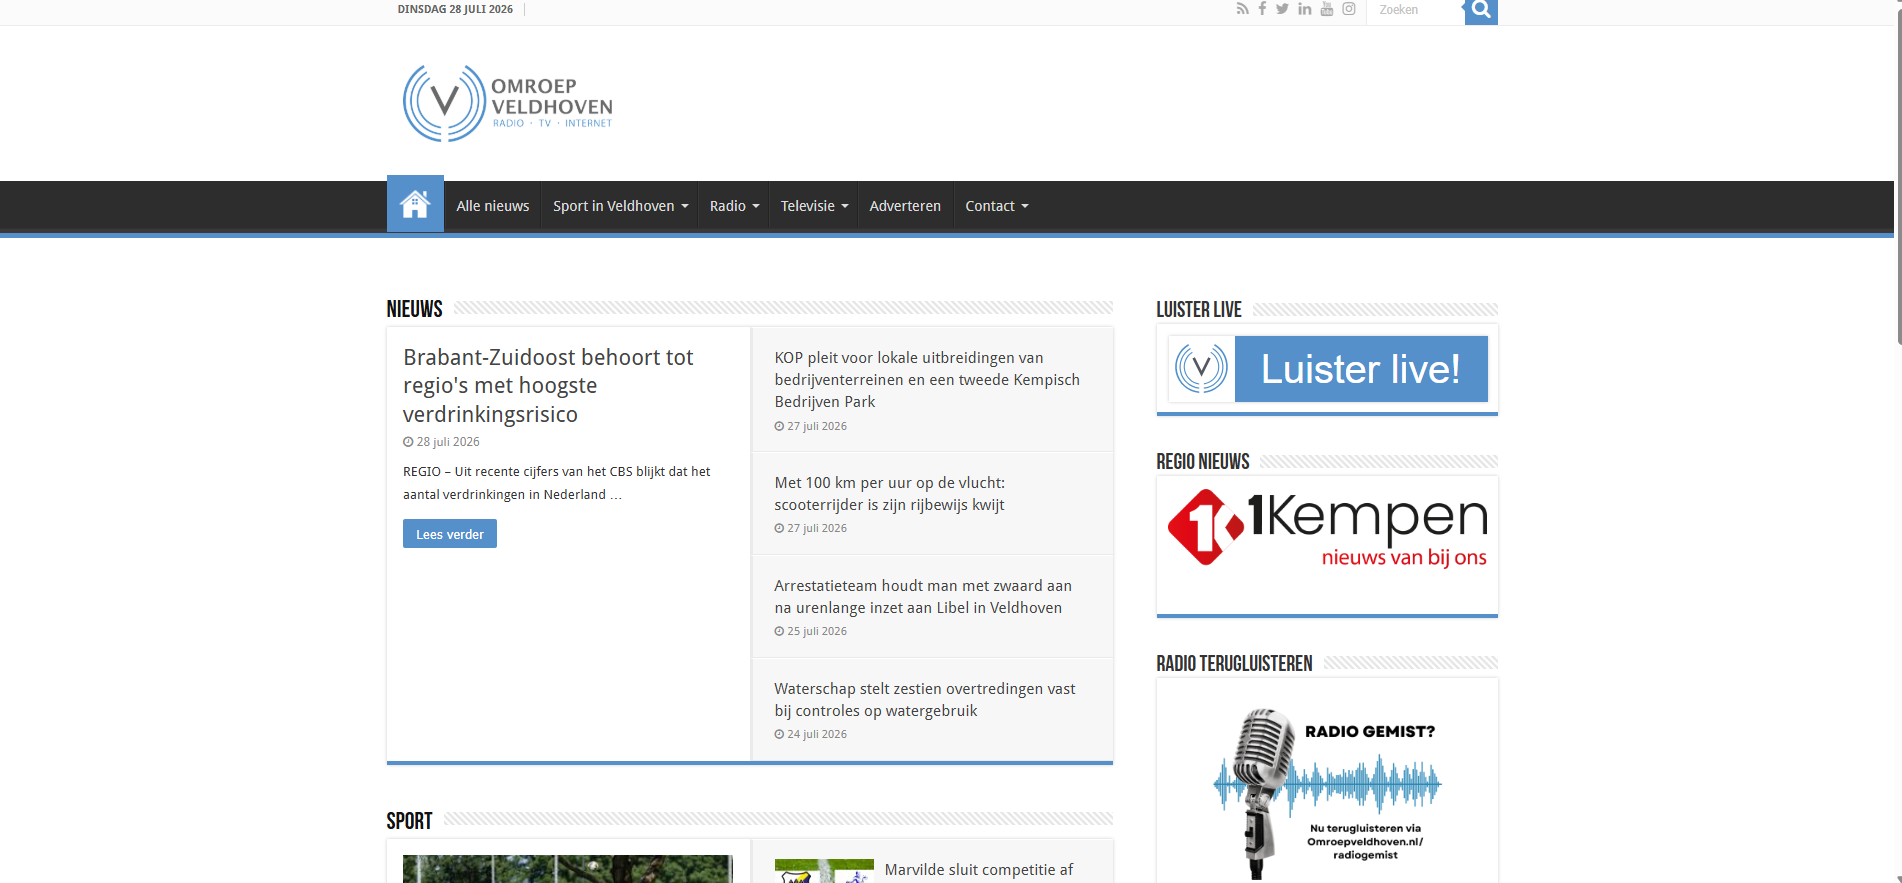The width and height of the screenshot is (1902, 883).
Task: Open the 1Kempen regio nieuws banner
Action: pos(1327,527)
